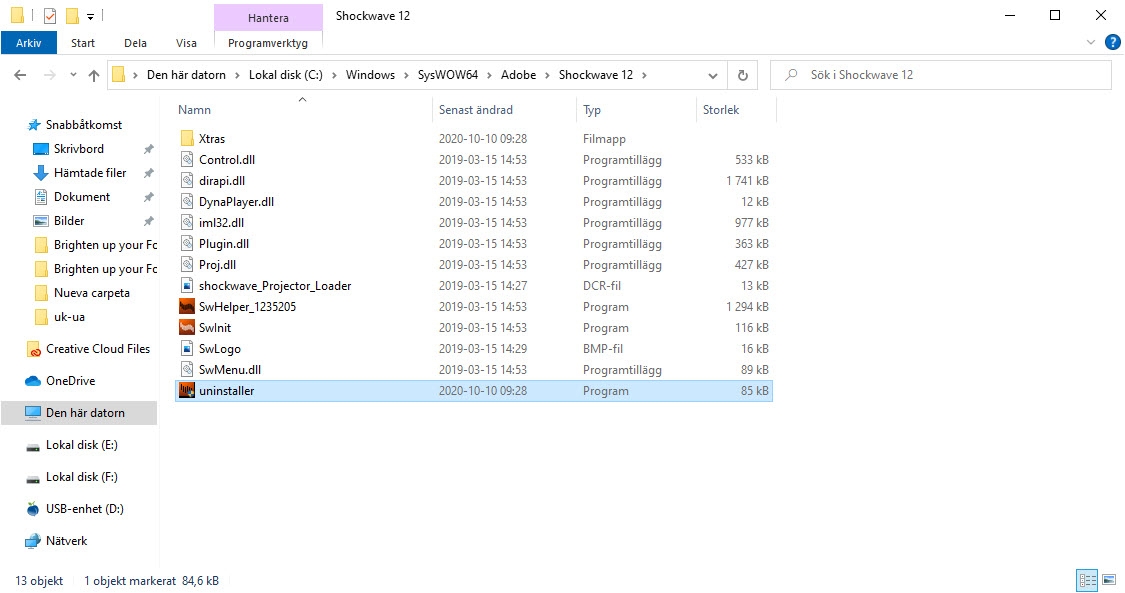Open Nueva carpeta in sidebar
Screen dimensions: 1125x593
pos(83,293)
